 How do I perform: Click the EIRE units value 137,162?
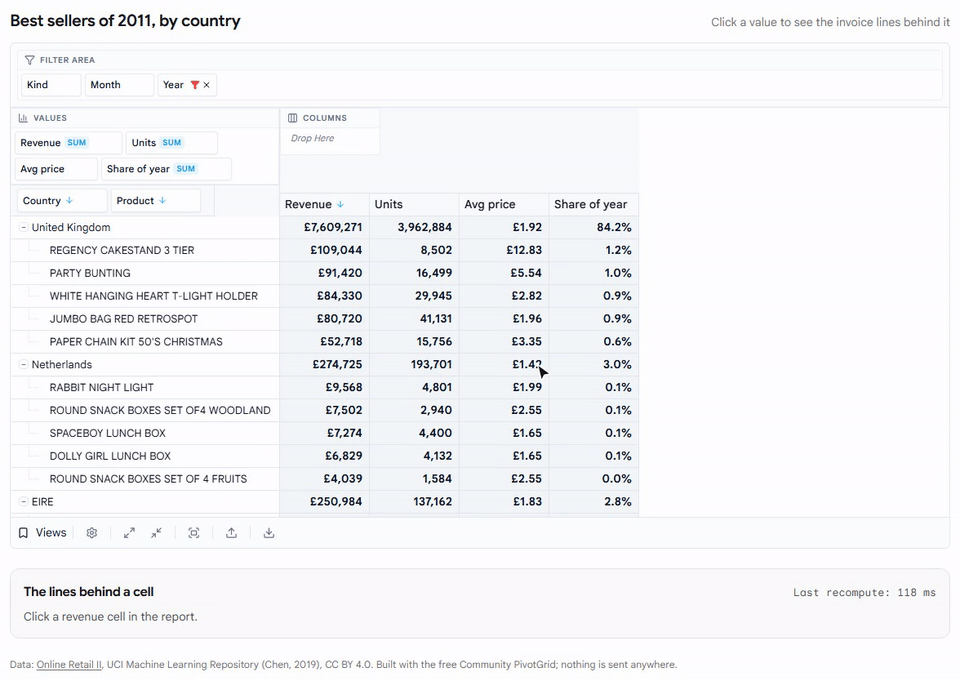(414, 502)
